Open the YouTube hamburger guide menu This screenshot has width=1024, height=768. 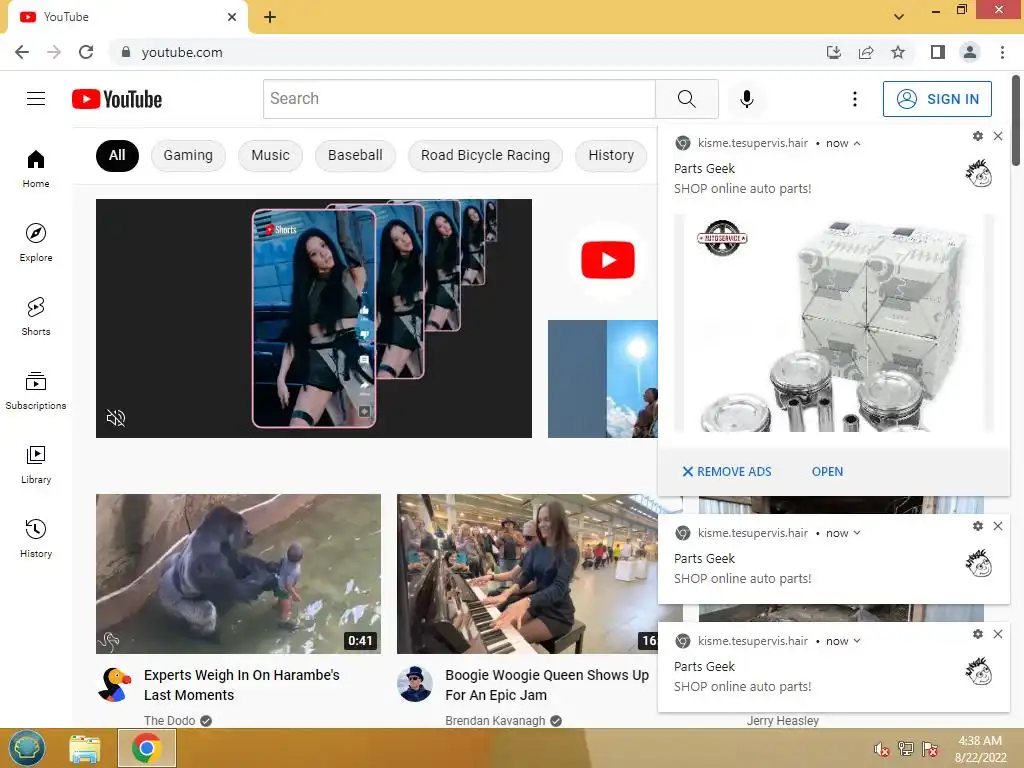[x=36, y=99]
